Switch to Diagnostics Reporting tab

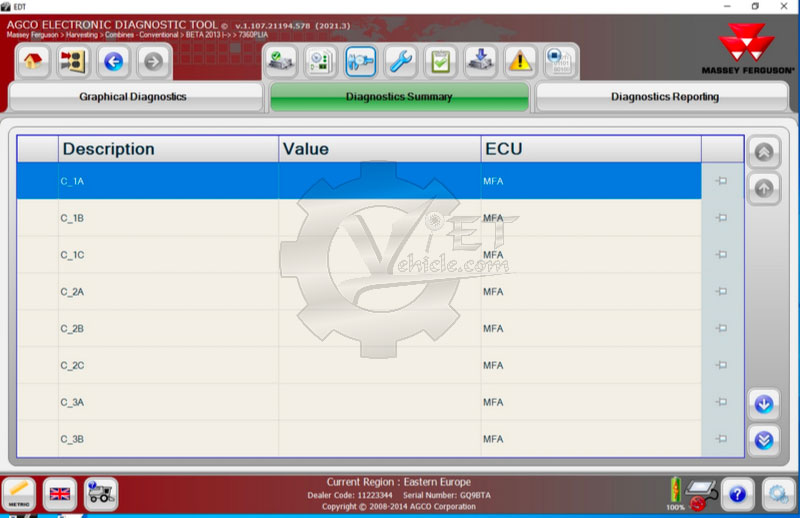664,97
